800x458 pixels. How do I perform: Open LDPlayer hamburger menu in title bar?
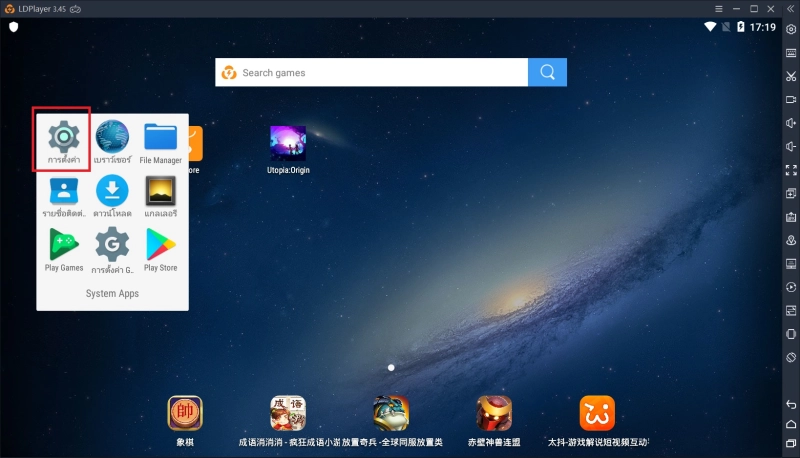pyautogui.click(x=719, y=8)
